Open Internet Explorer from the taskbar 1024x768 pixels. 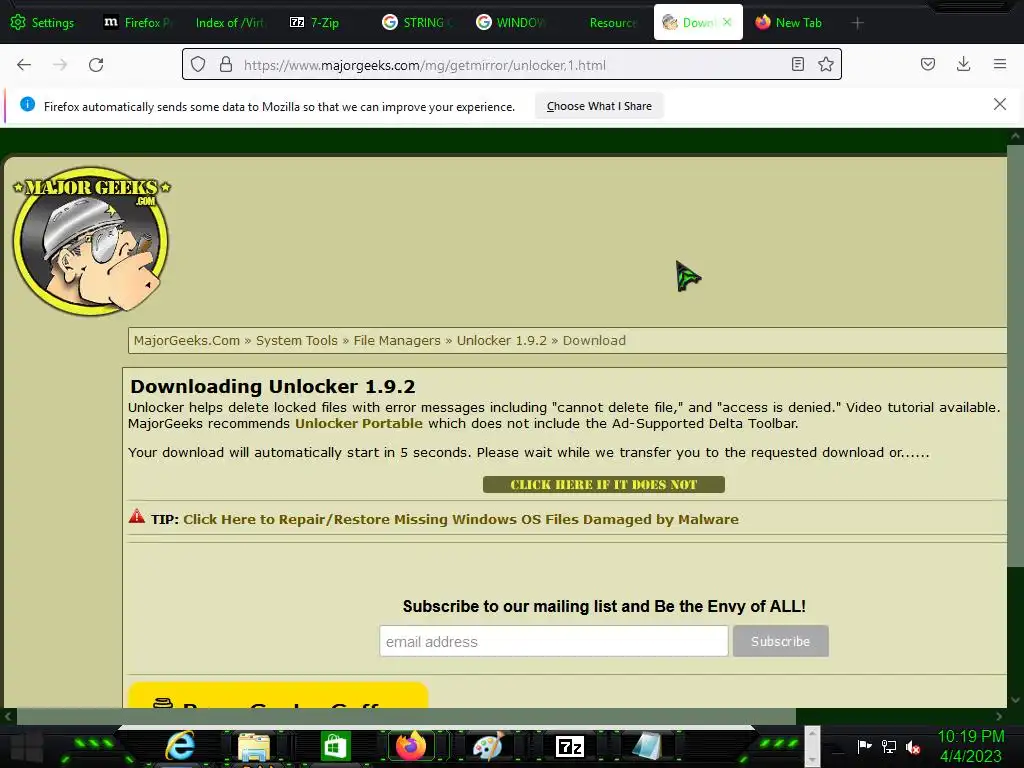[180, 746]
